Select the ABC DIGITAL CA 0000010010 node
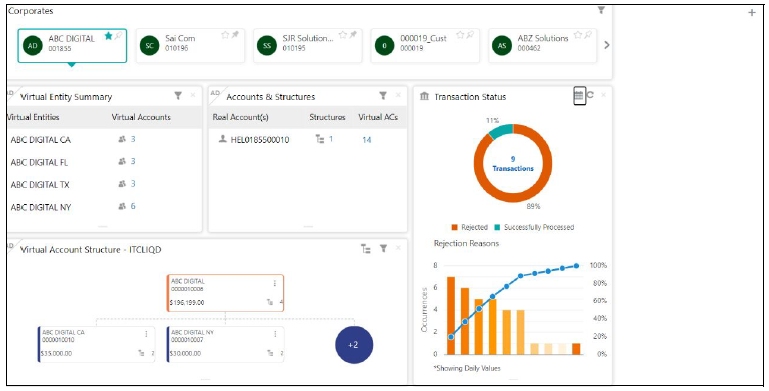The image size is (769, 391). 96,344
